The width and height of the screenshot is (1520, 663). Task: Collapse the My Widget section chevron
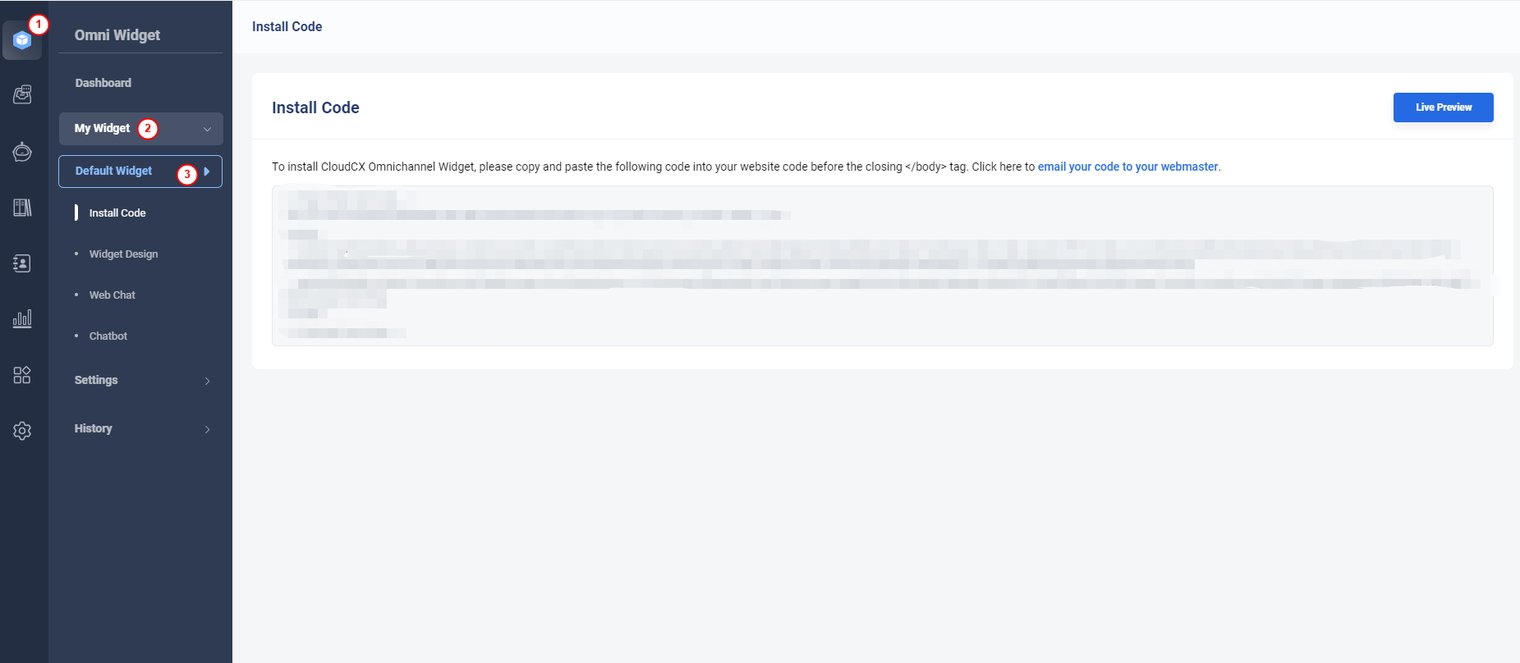(x=207, y=129)
